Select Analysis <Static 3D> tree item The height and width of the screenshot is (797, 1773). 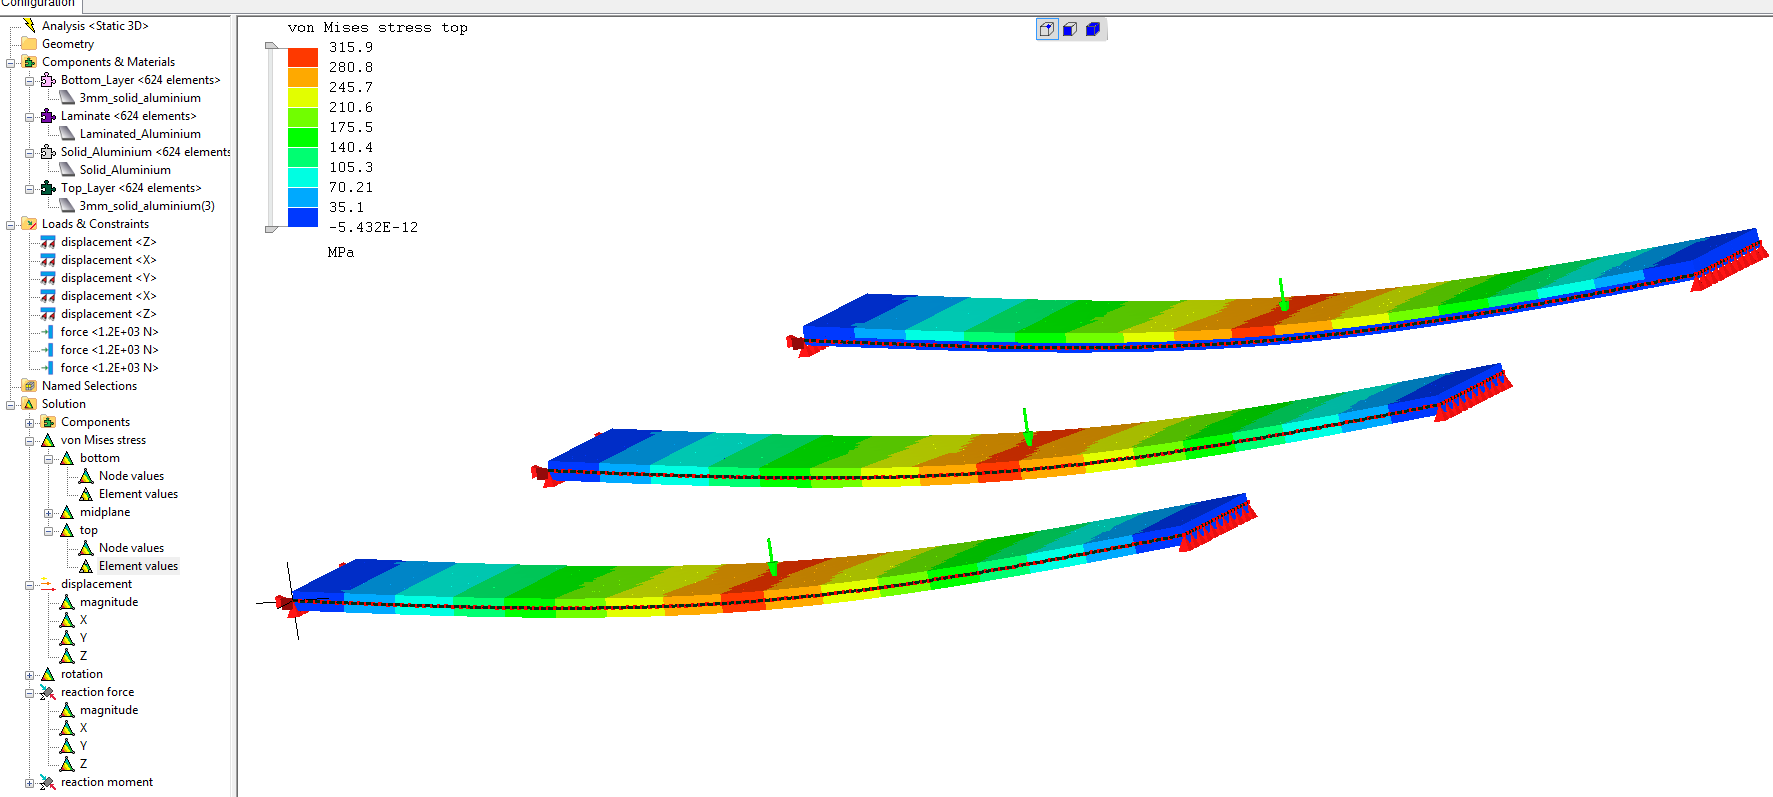(x=95, y=26)
